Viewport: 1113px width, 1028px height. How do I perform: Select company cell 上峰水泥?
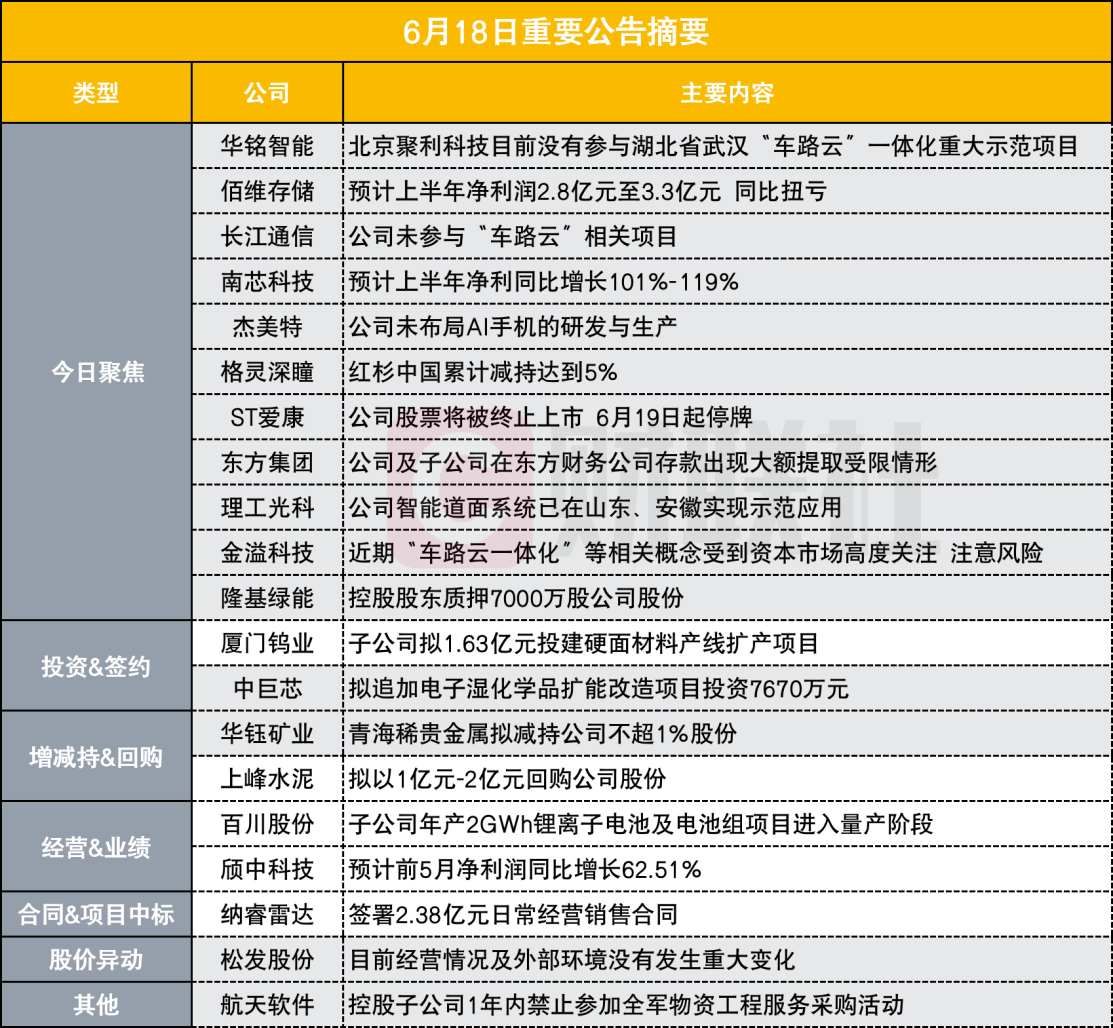(268, 779)
